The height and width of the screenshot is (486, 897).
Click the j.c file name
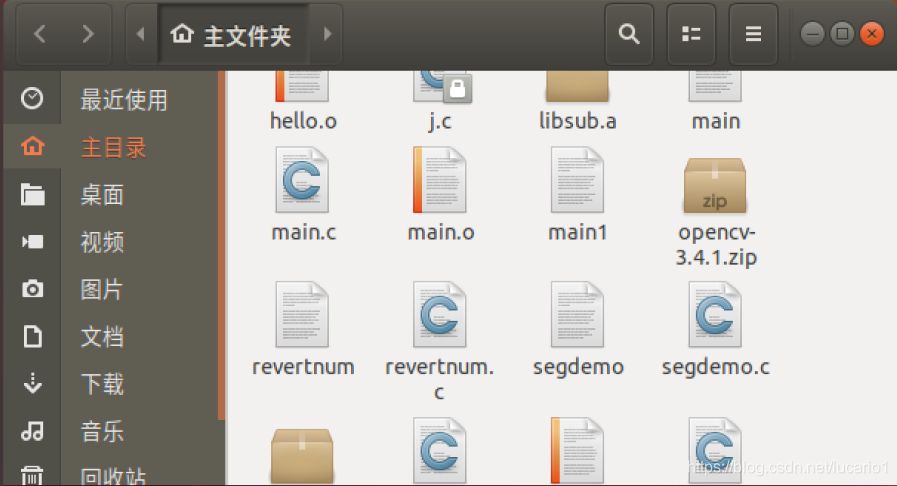coord(440,121)
